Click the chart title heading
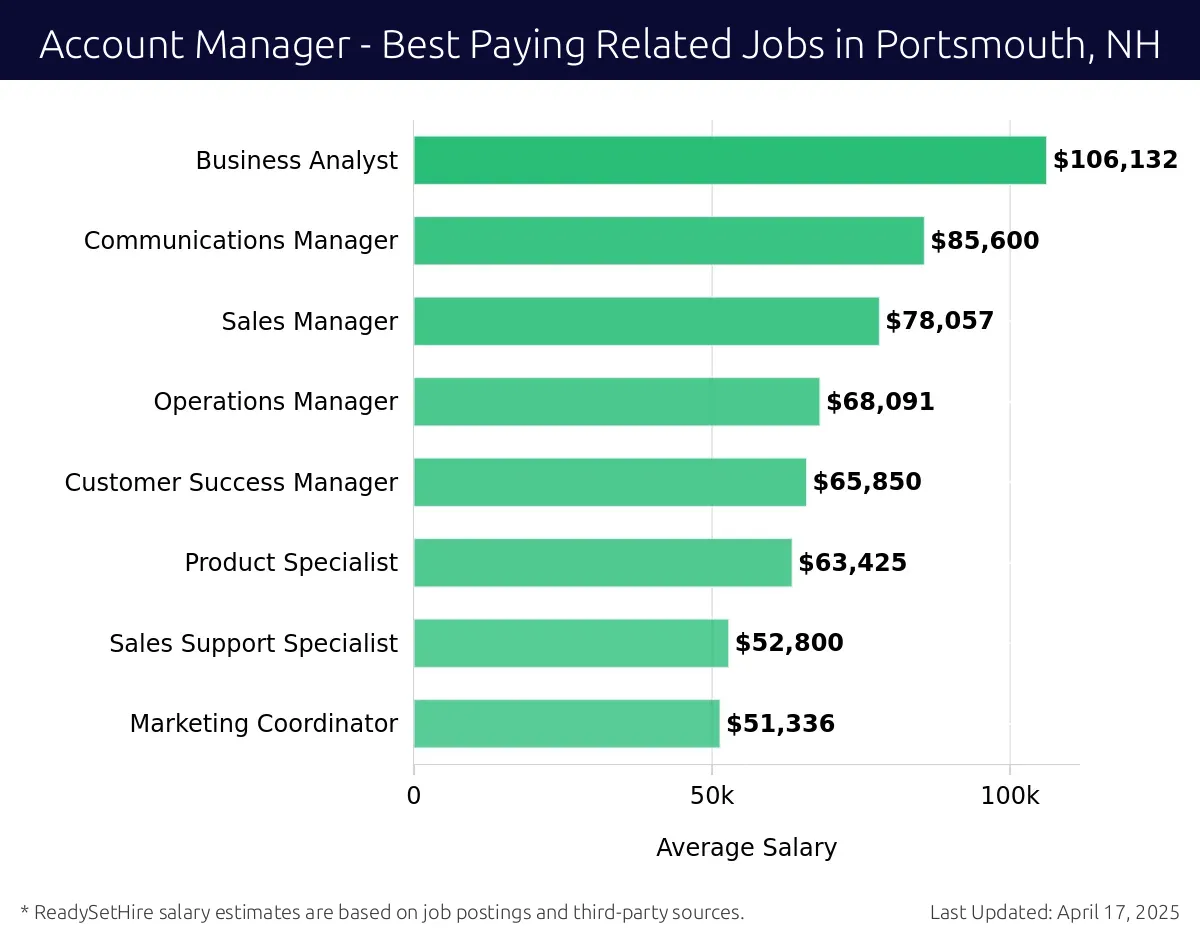Viewport: 1200px width, 940px height. click(600, 45)
